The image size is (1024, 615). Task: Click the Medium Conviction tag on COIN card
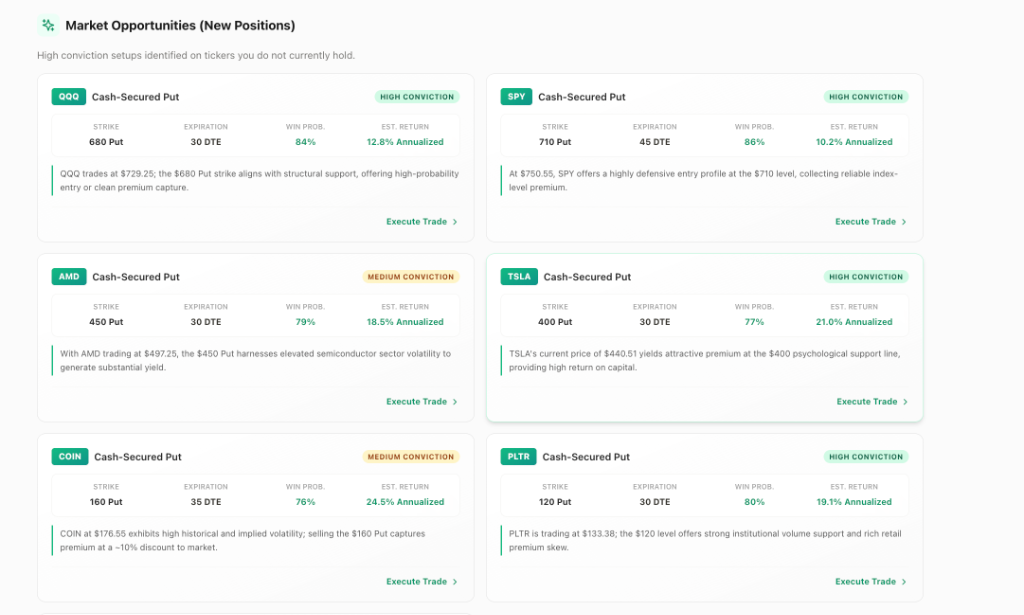pyautogui.click(x=411, y=457)
